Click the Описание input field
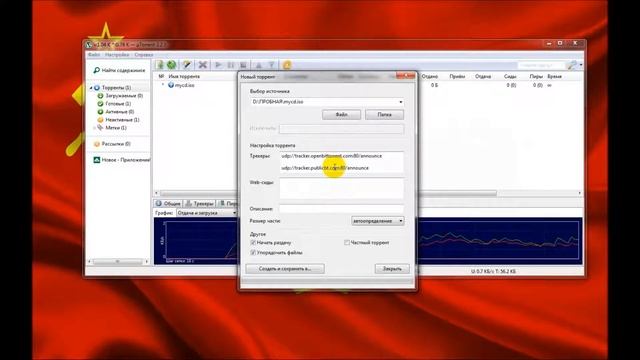 (342, 209)
